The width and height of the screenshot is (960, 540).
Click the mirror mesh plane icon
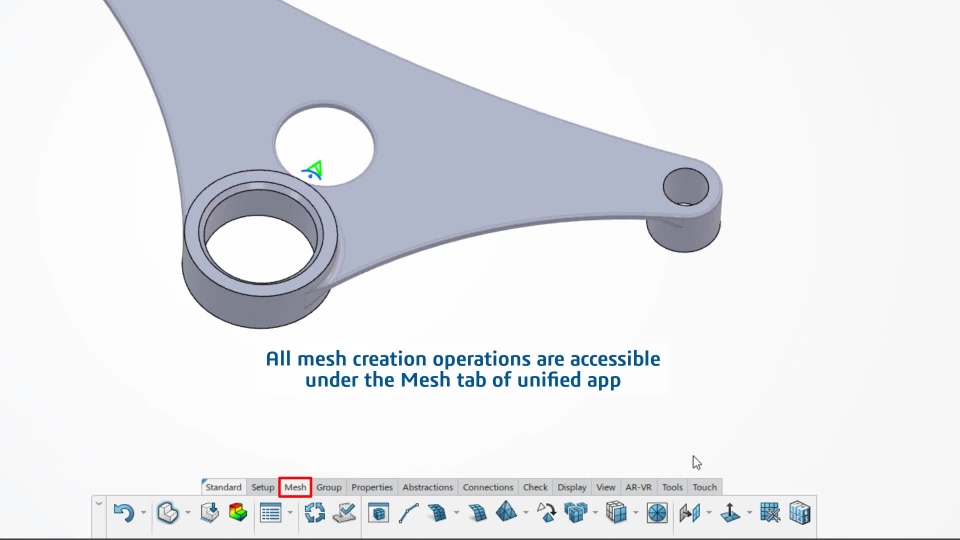click(x=690, y=512)
